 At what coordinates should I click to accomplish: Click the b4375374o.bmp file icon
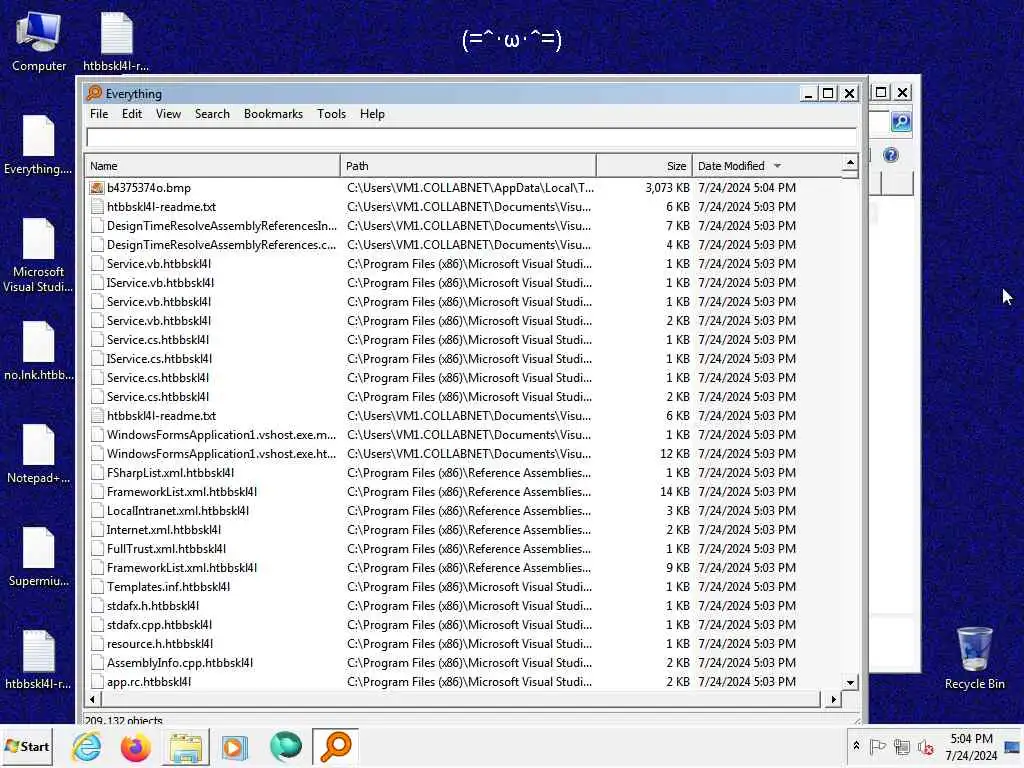pyautogui.click(x=97, y=188)
